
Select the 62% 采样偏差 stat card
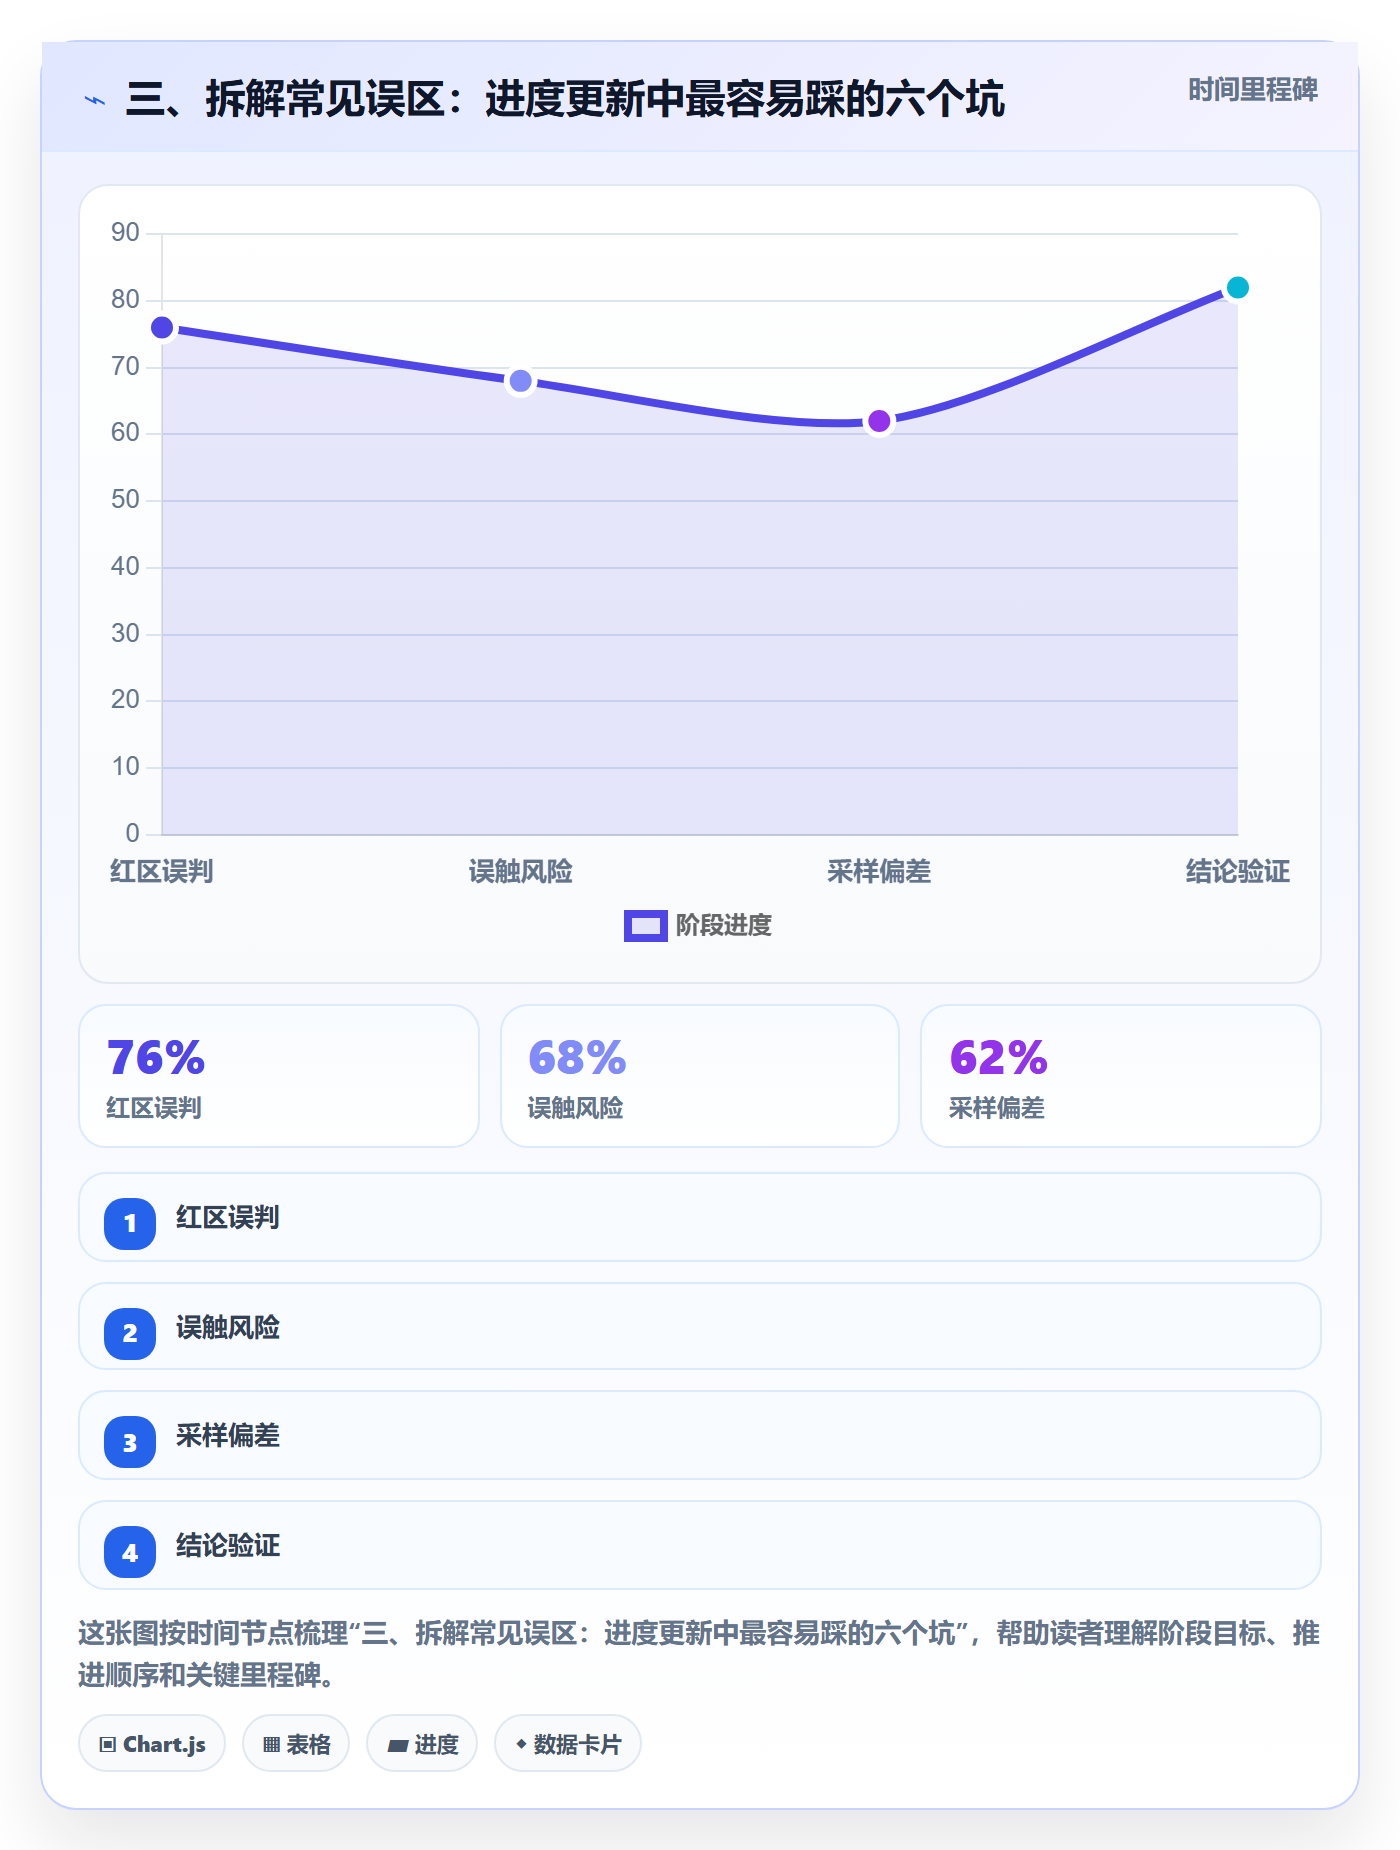click(x=1121, y=1076)
